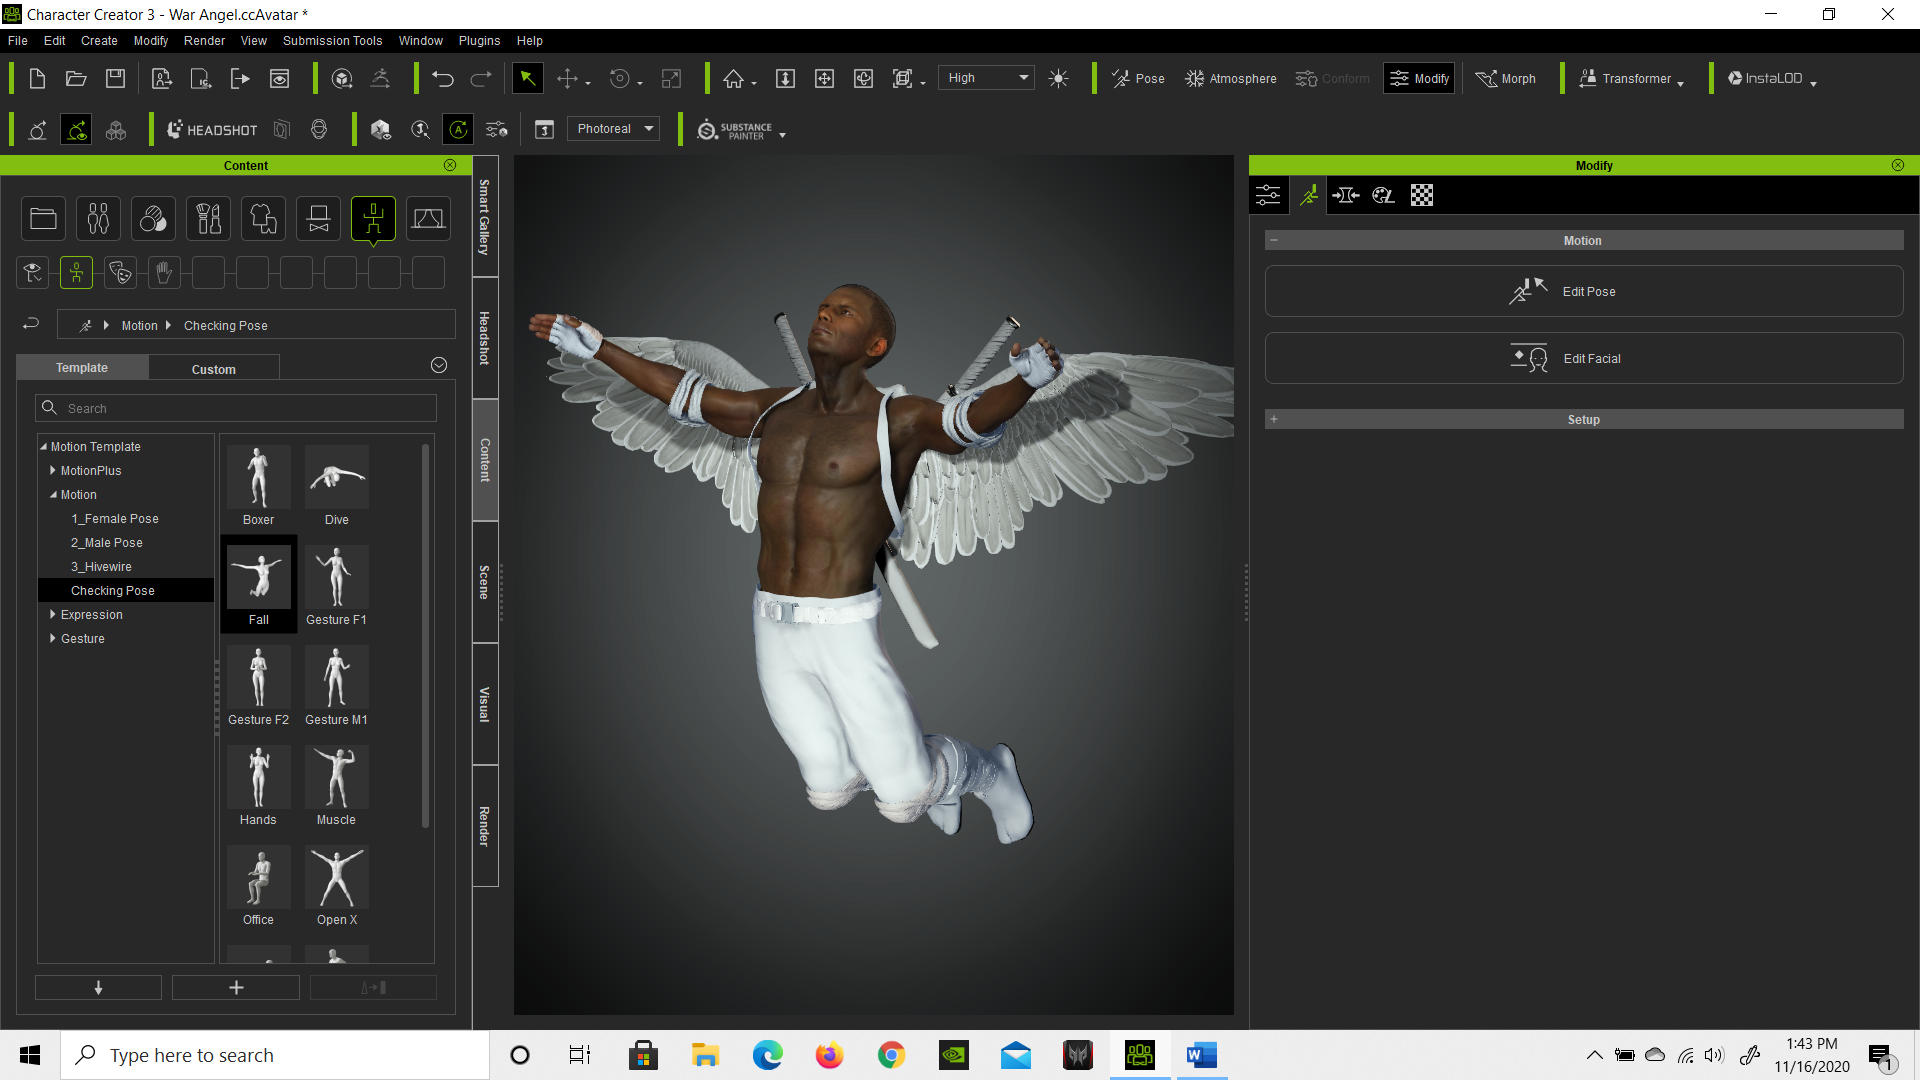Select the arrow selection tool
Screen dimensions: 1920x1080
point(527,79)
